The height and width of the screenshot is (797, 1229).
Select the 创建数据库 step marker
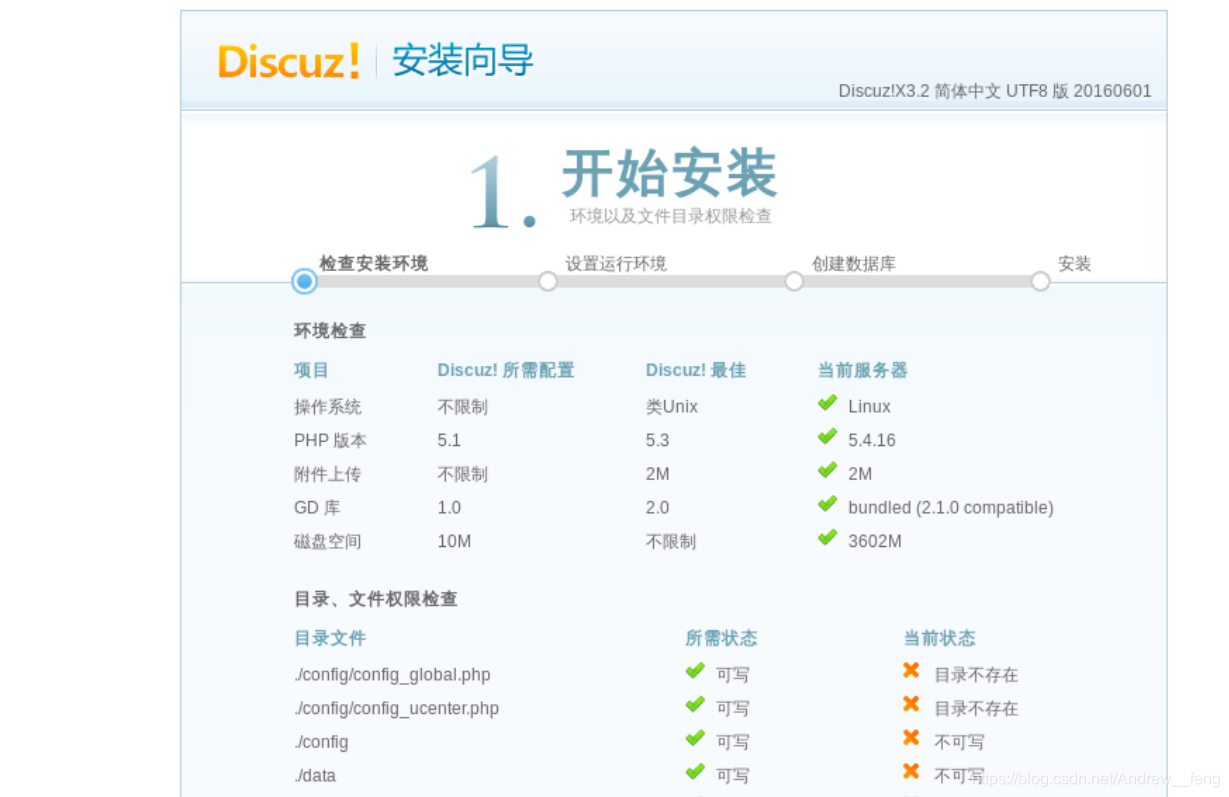tap(794, 281)
